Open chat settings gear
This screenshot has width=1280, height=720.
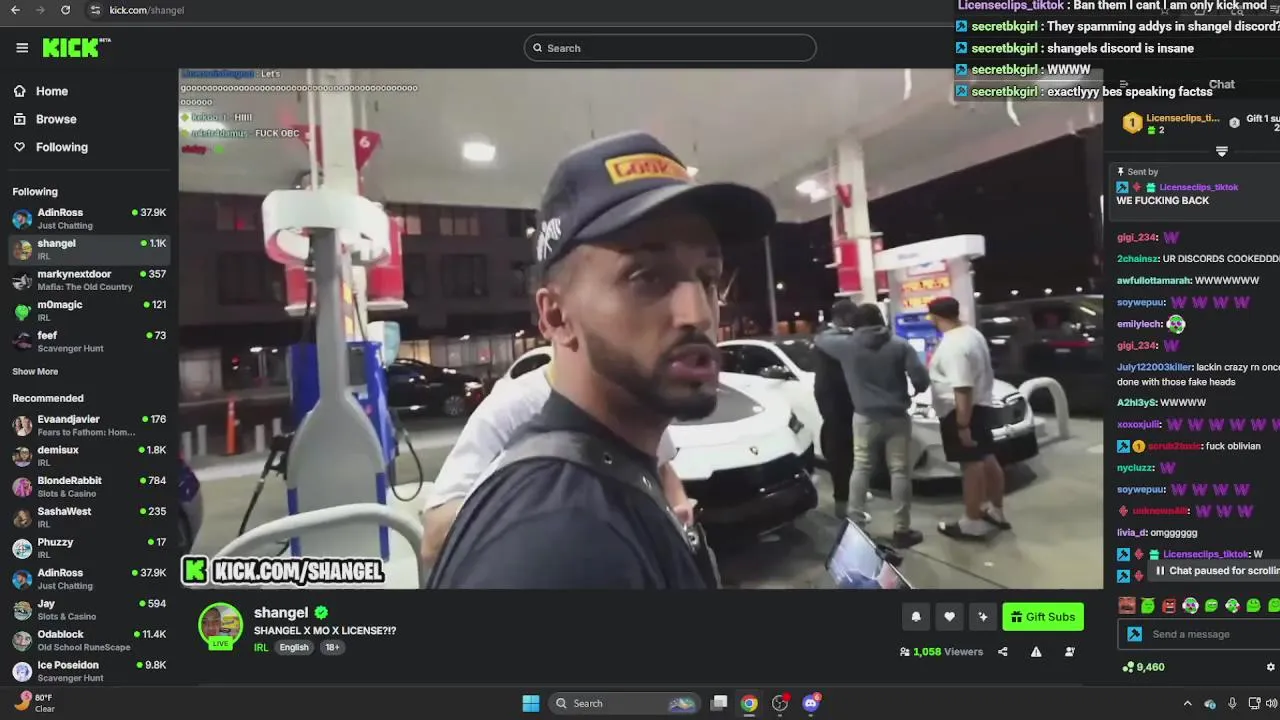[x=1271, y=667]
